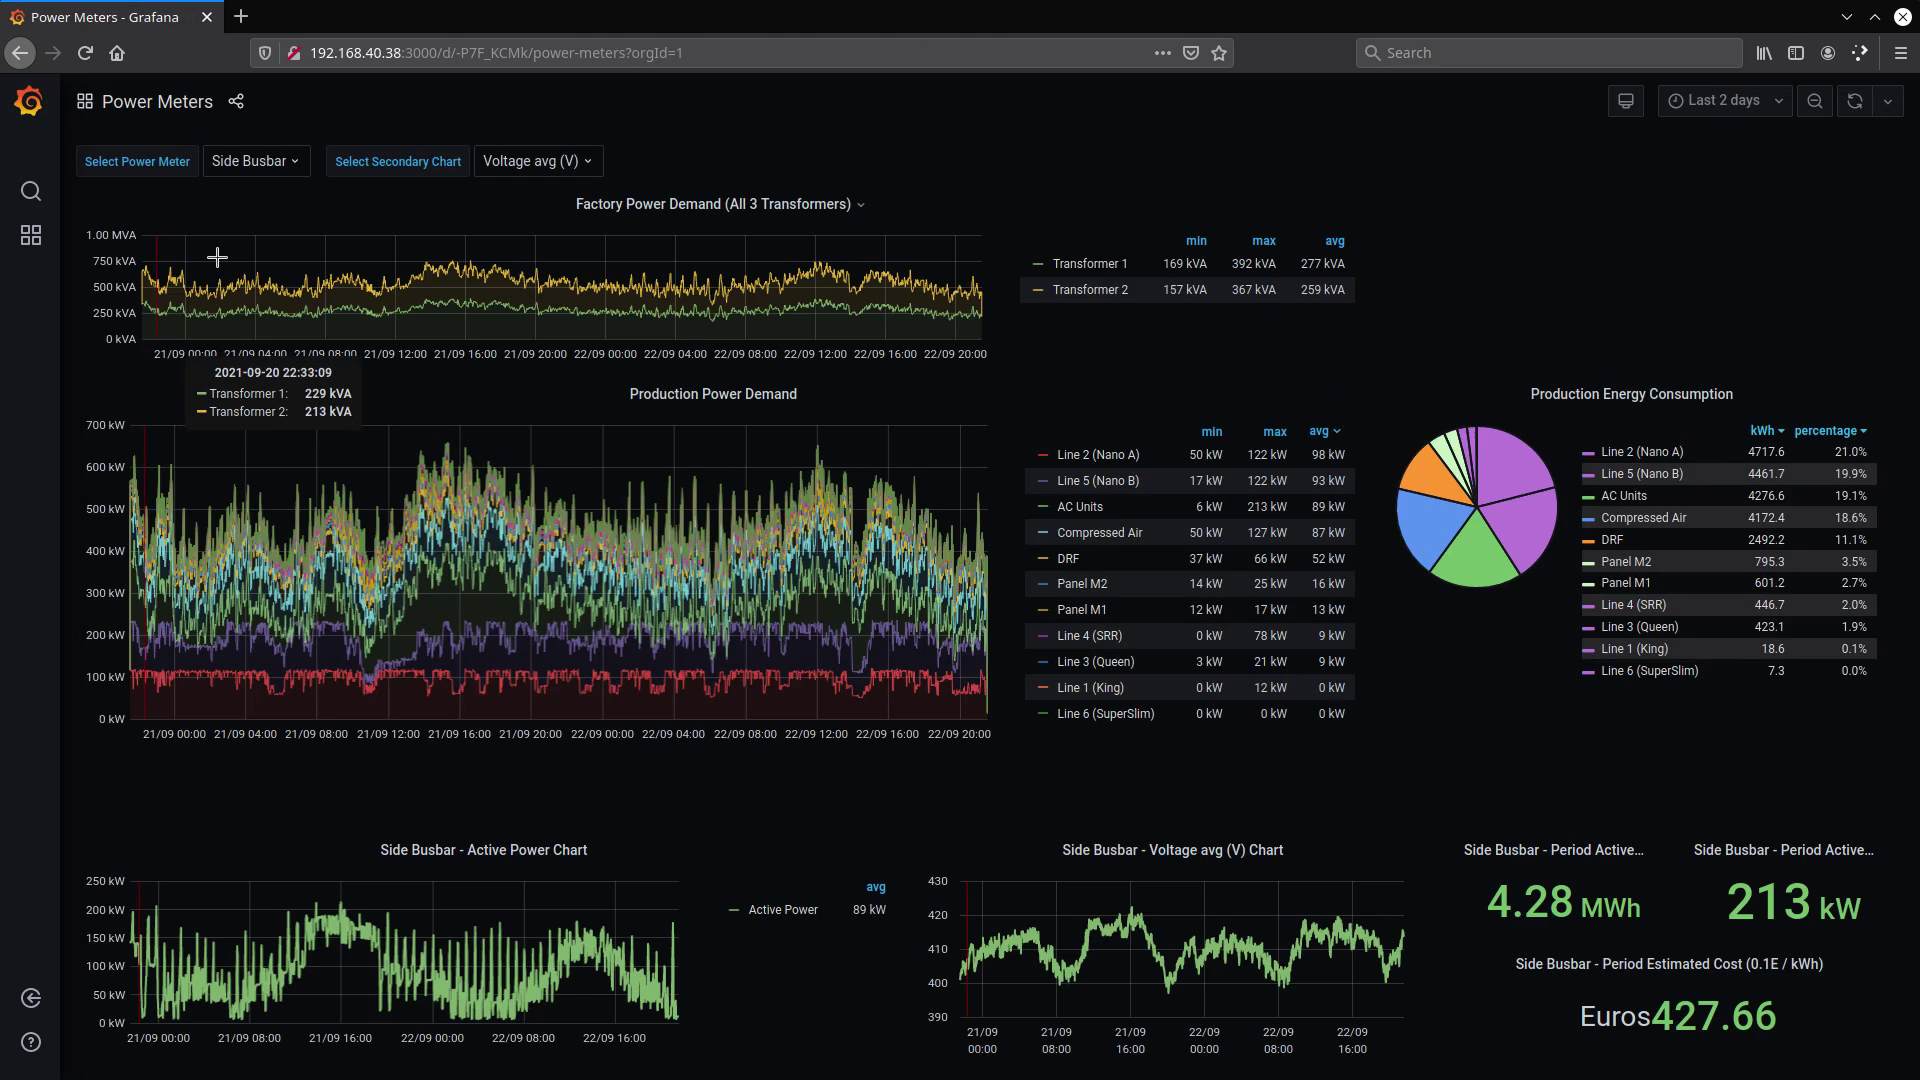Screen dimensions: 1920x1080
Task: Open the help question mark icon
Action: click(x=31, y=1042)
